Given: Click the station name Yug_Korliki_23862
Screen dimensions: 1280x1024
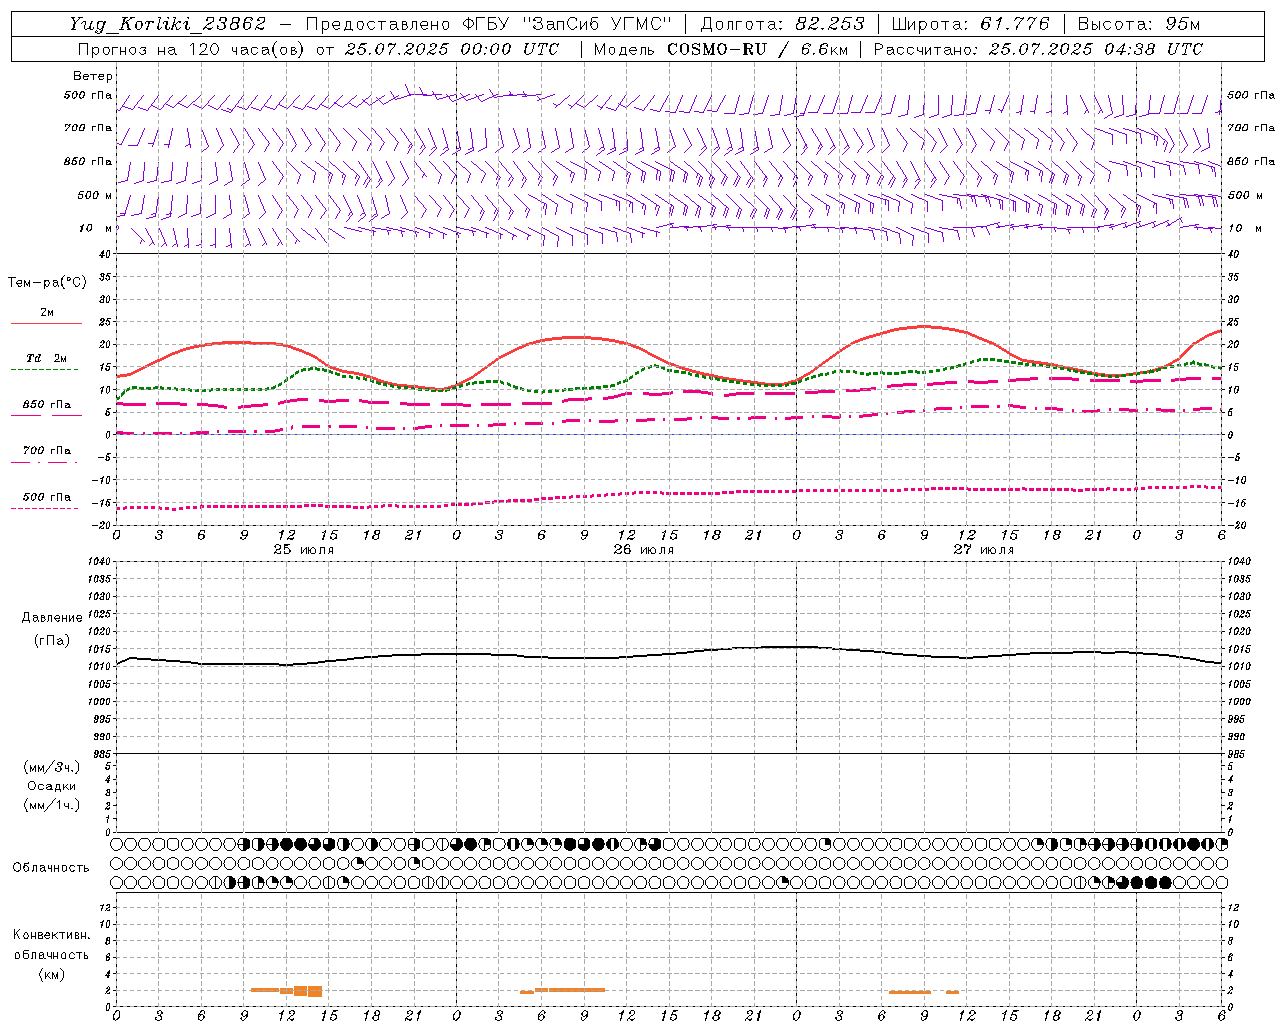Looking at the screenshot, I should [167, 24].
